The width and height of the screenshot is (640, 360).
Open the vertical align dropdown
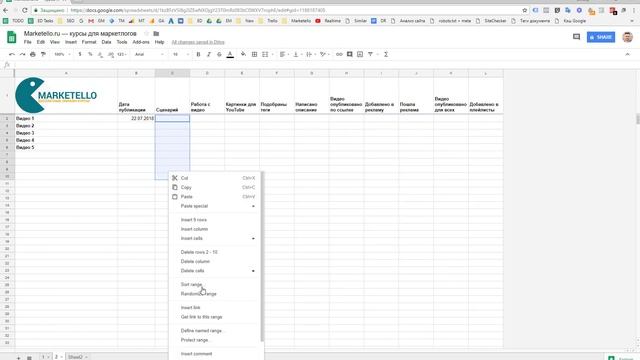[297, 54]
